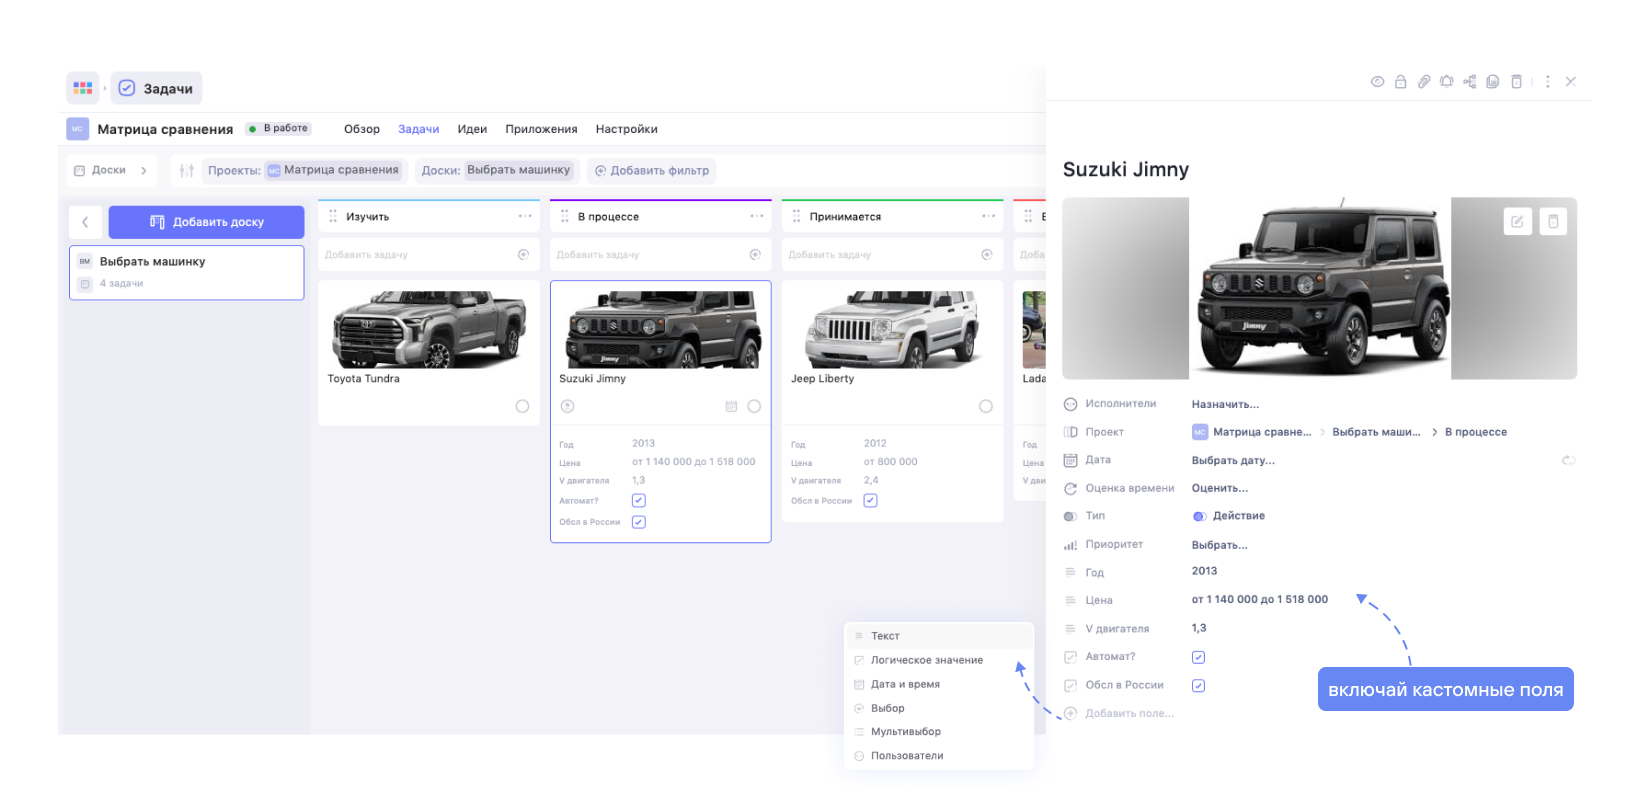Select Пользователи field type
This screenshot has width=1650, height=800.
point(939,756)
